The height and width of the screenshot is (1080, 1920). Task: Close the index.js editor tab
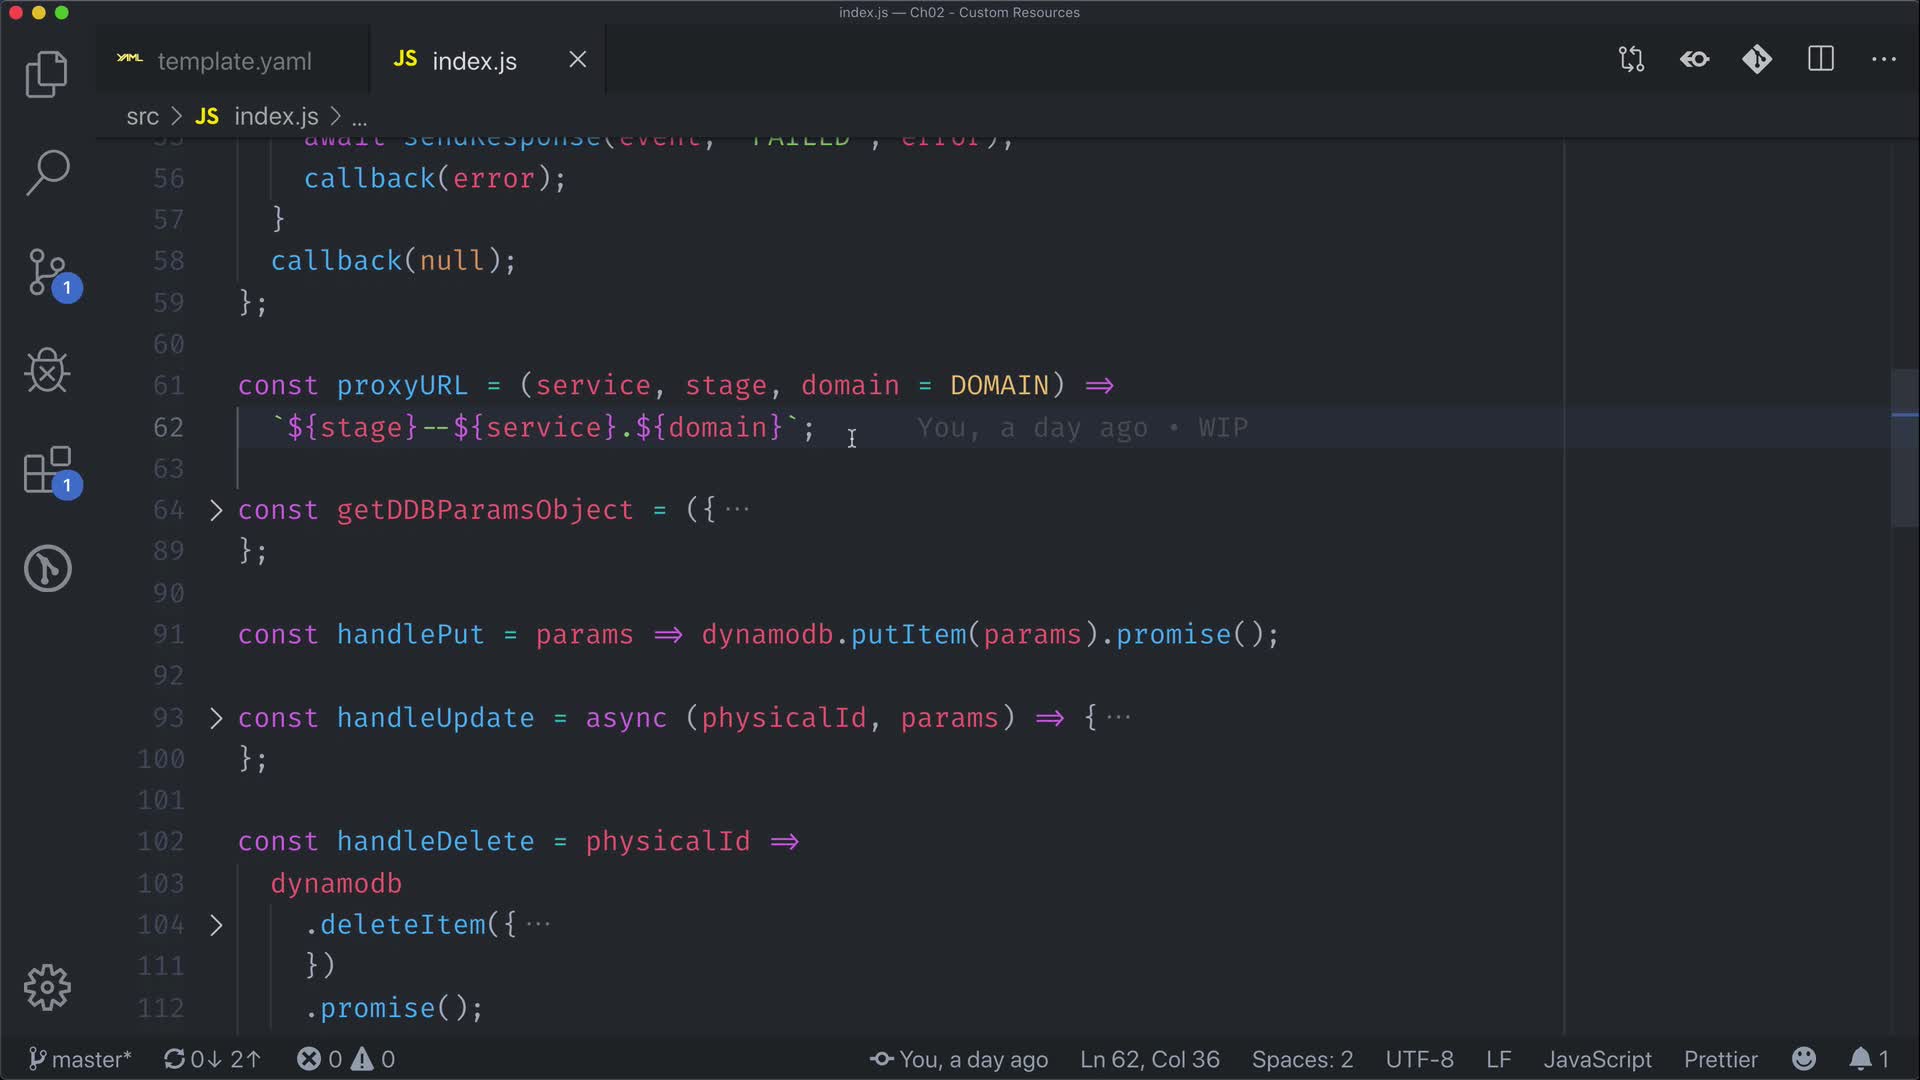click(577, 60)
